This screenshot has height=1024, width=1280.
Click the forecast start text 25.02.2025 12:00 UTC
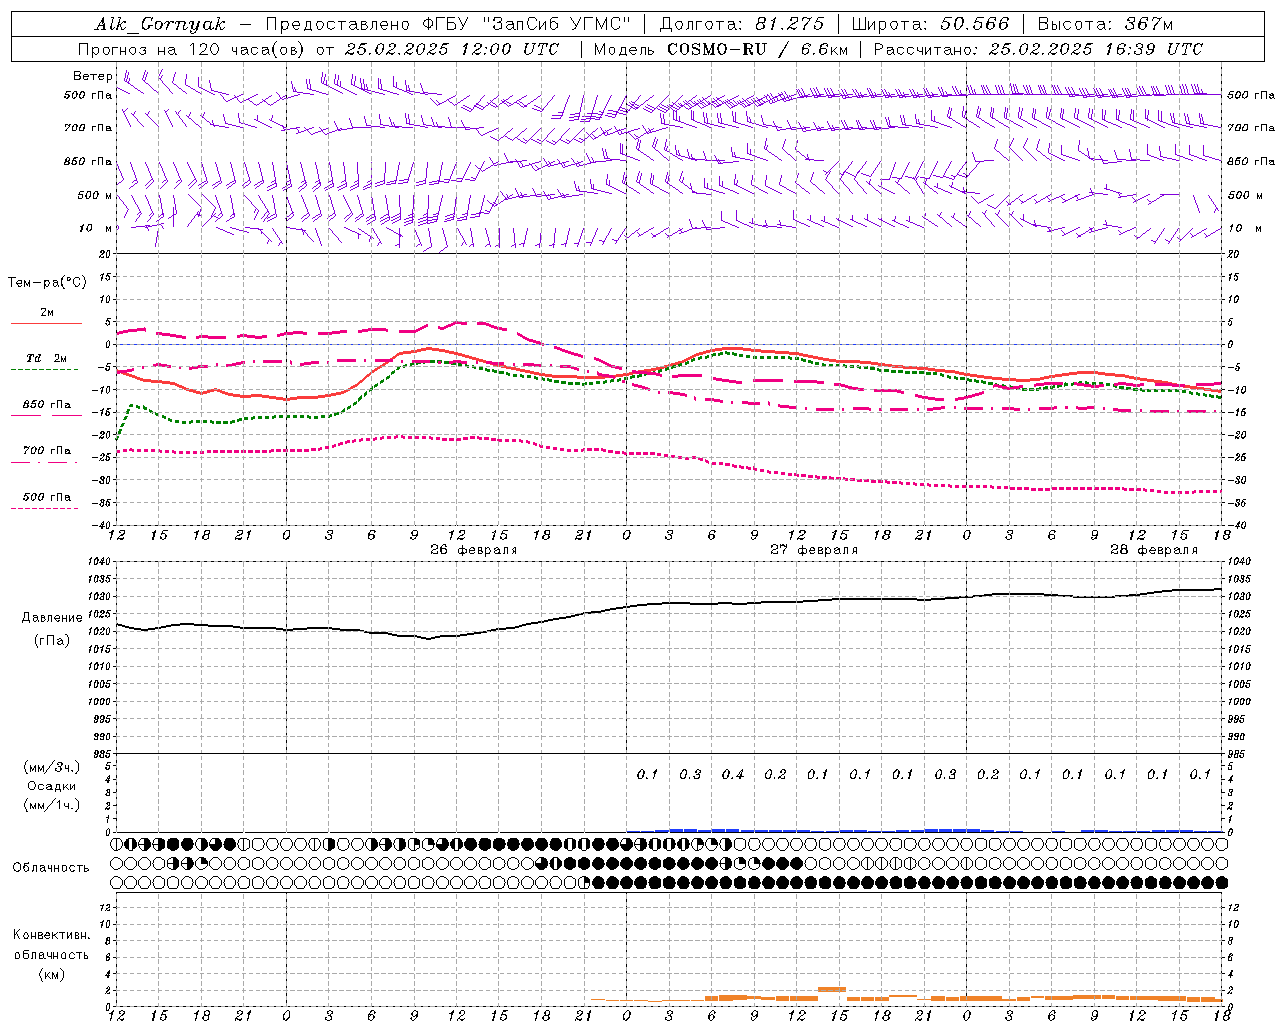(451, 49)
